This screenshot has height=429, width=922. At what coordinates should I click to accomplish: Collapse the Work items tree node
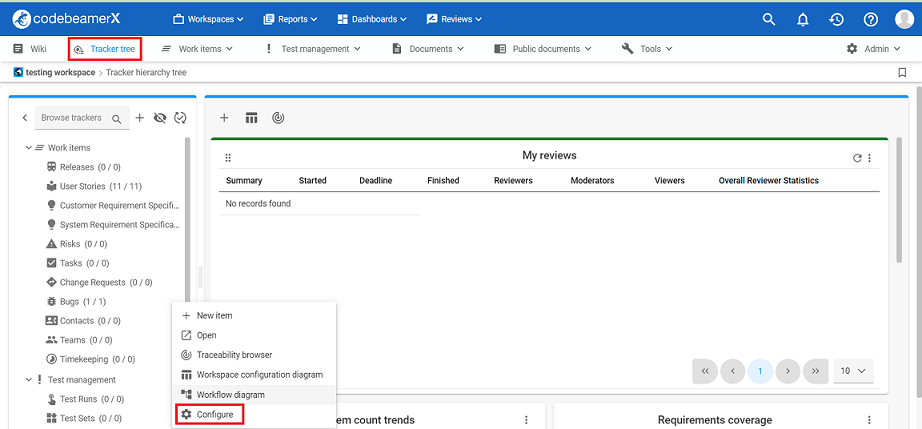(29, 148)
